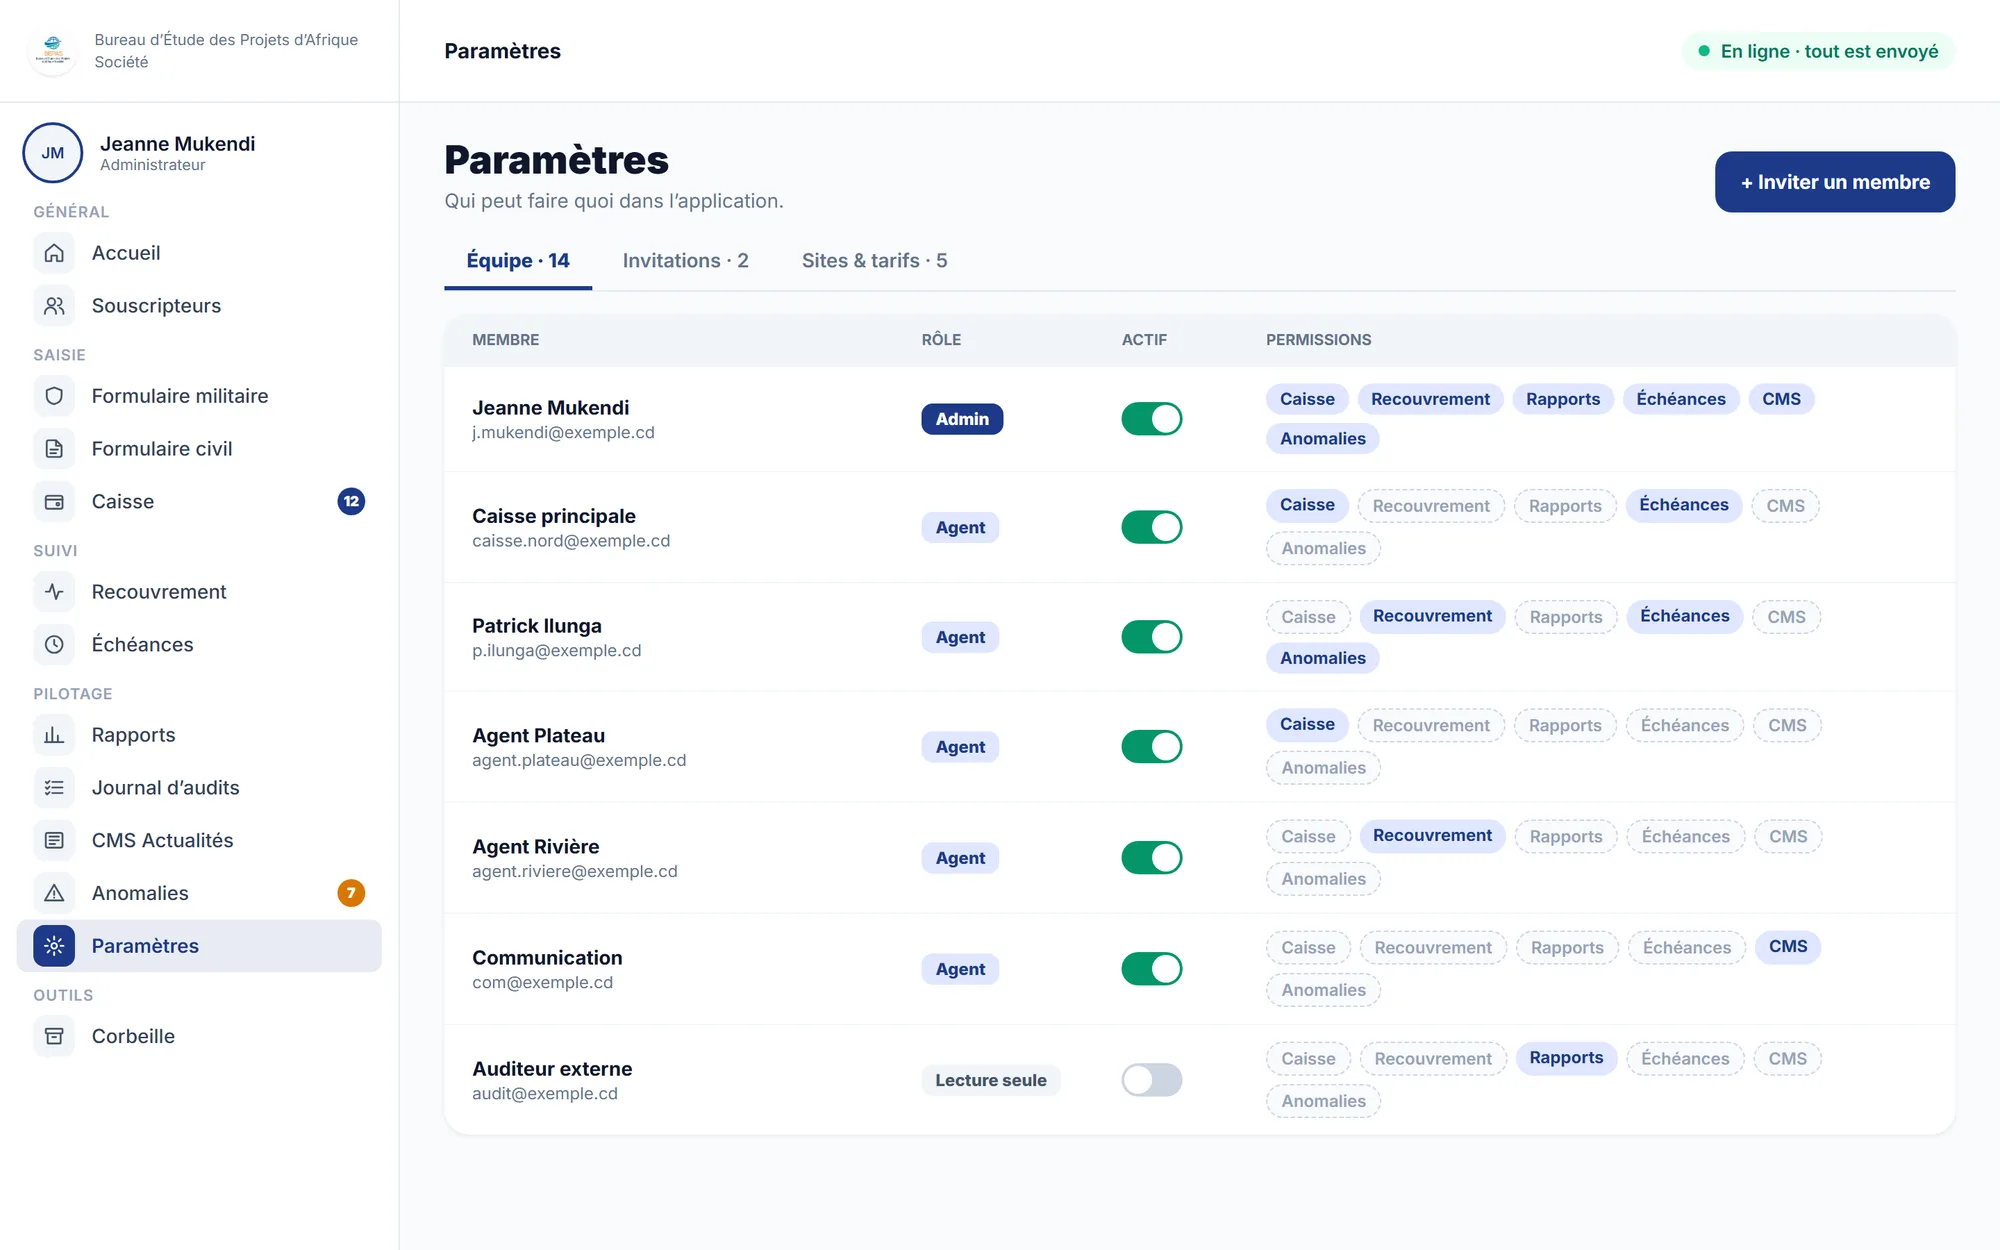The width and height of the screenshot is (2000, 1250).
Task: Open Journal d'audits list icon
Action: (54, 788)
